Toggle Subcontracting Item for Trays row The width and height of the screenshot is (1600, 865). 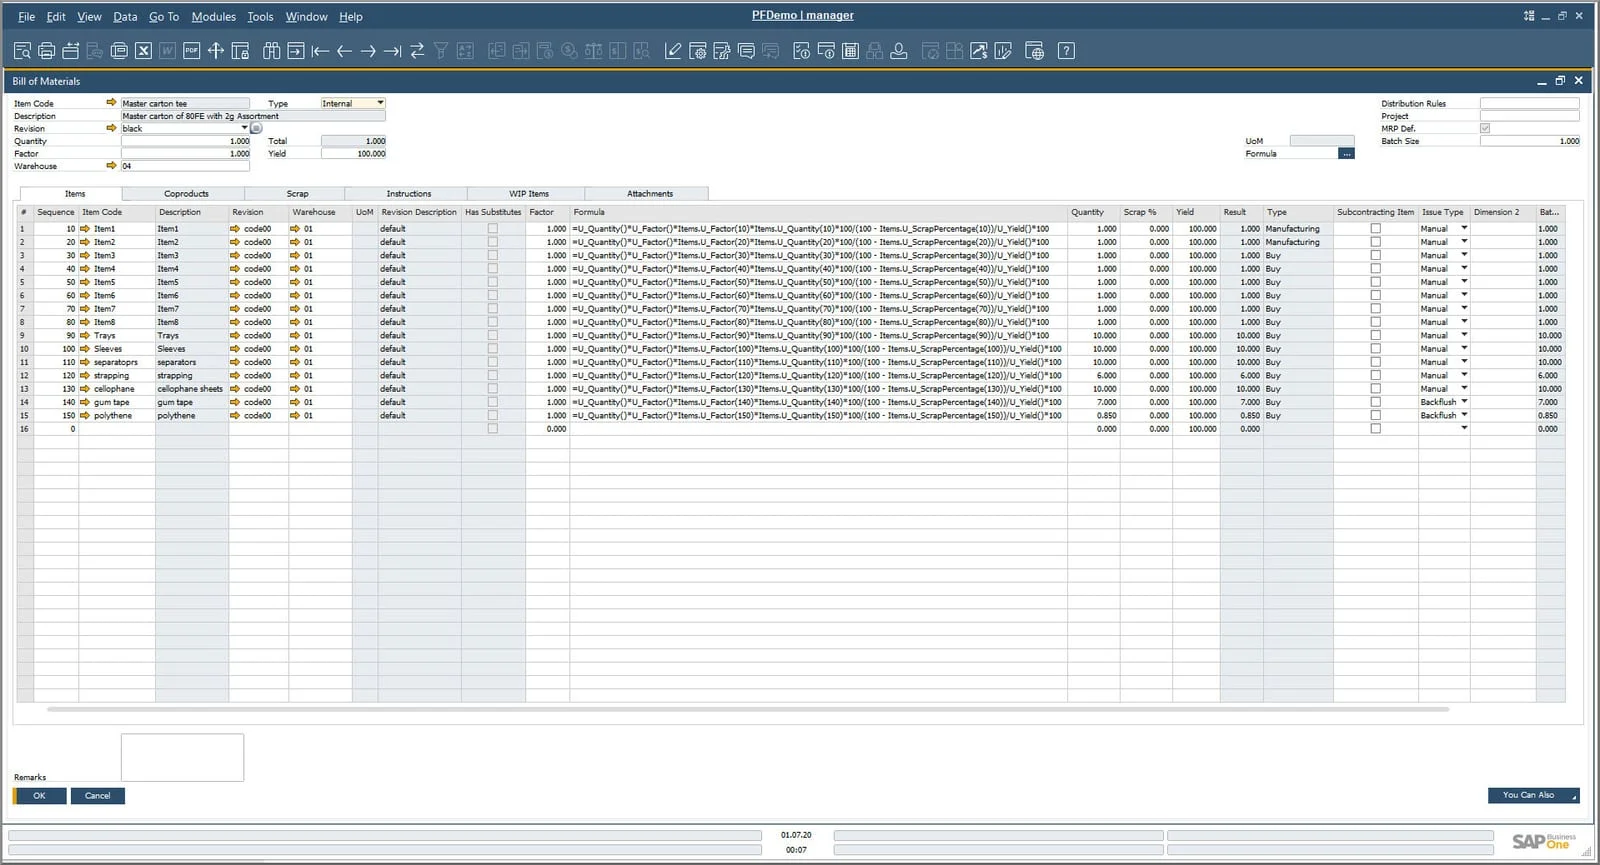(1375, 336)
